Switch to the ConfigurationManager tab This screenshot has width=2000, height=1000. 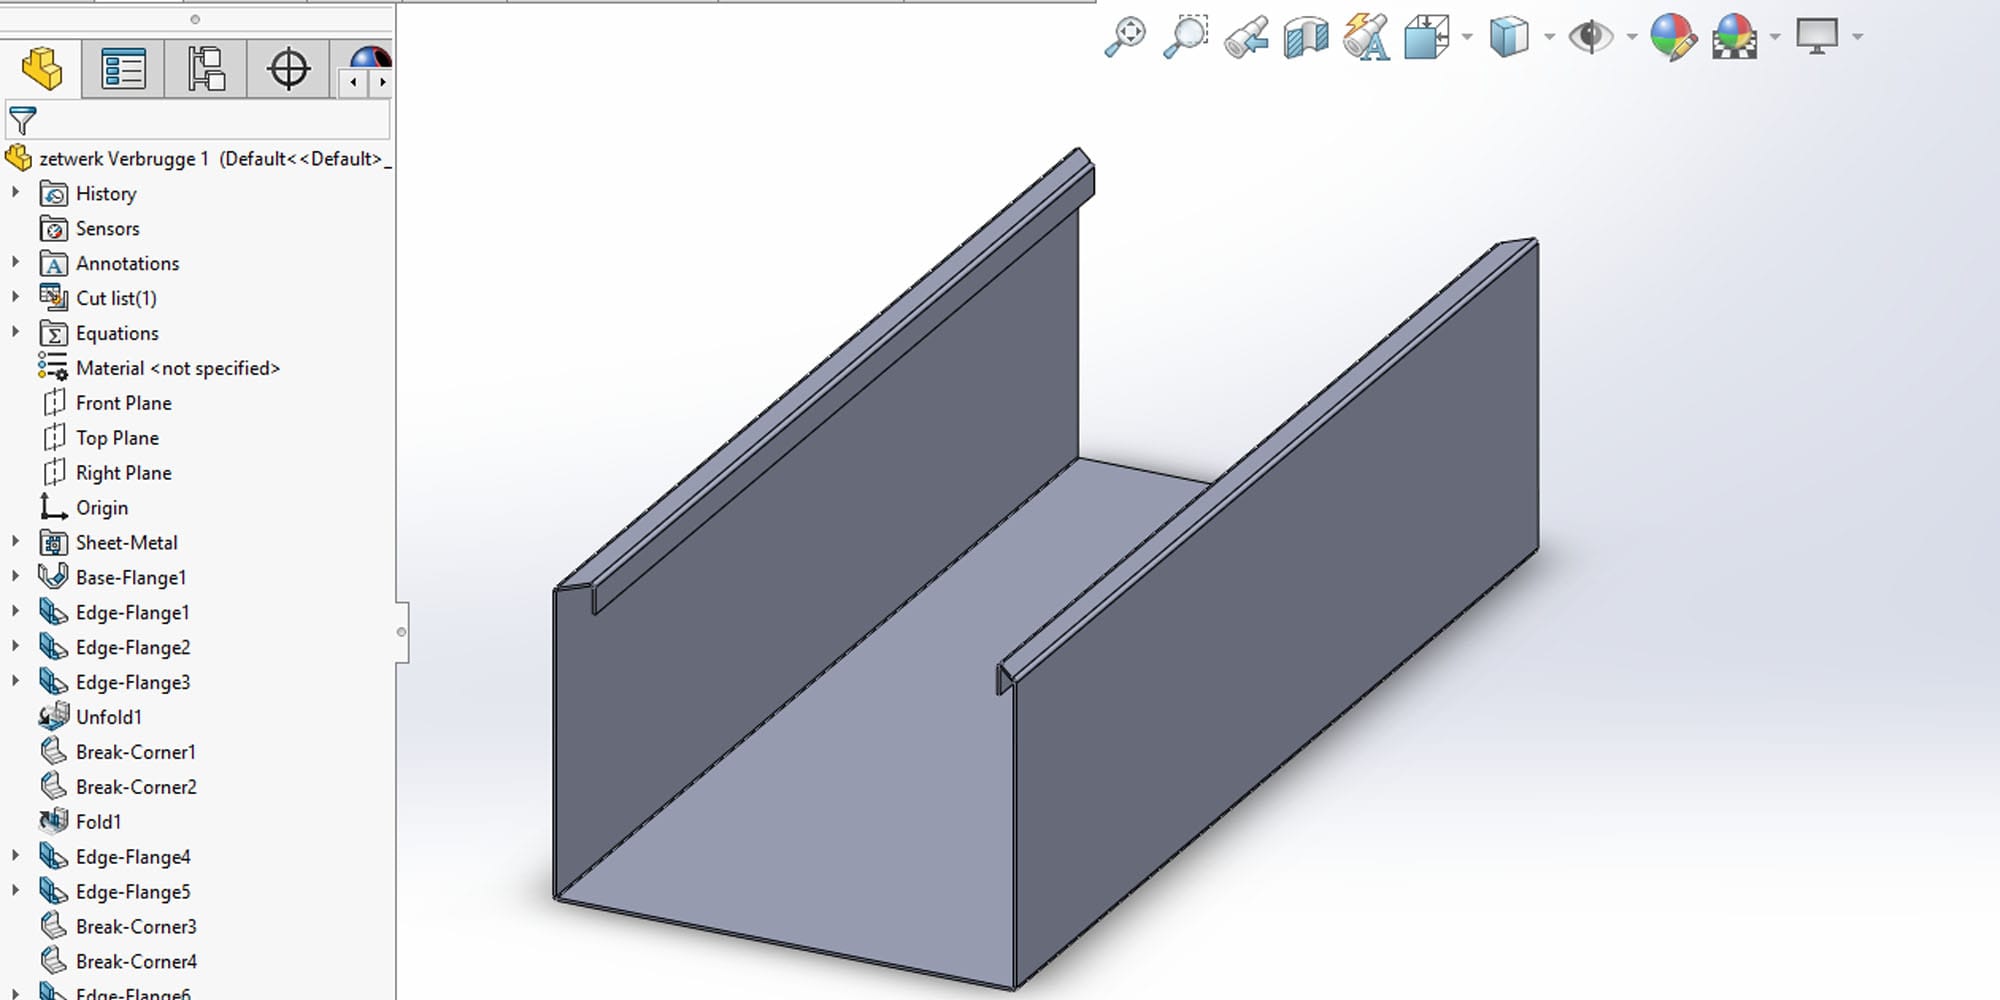(206, 69)
